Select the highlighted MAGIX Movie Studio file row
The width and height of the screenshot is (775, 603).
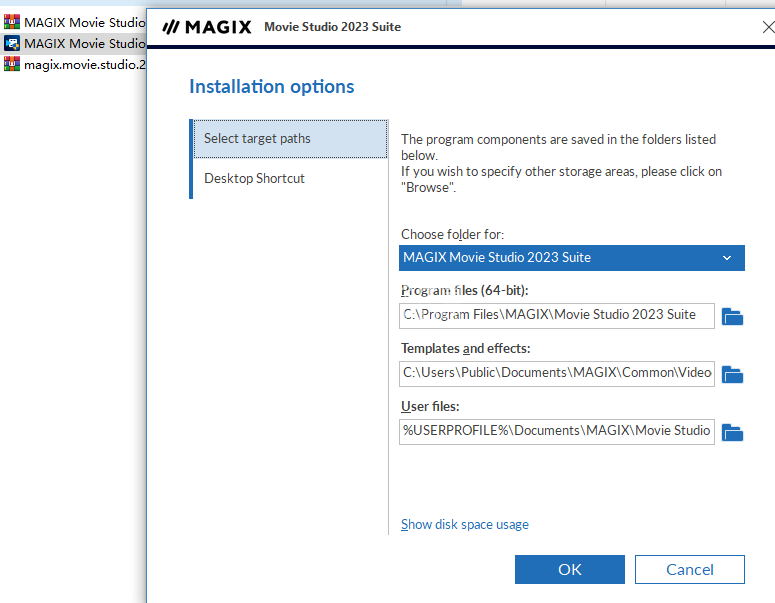74,43
